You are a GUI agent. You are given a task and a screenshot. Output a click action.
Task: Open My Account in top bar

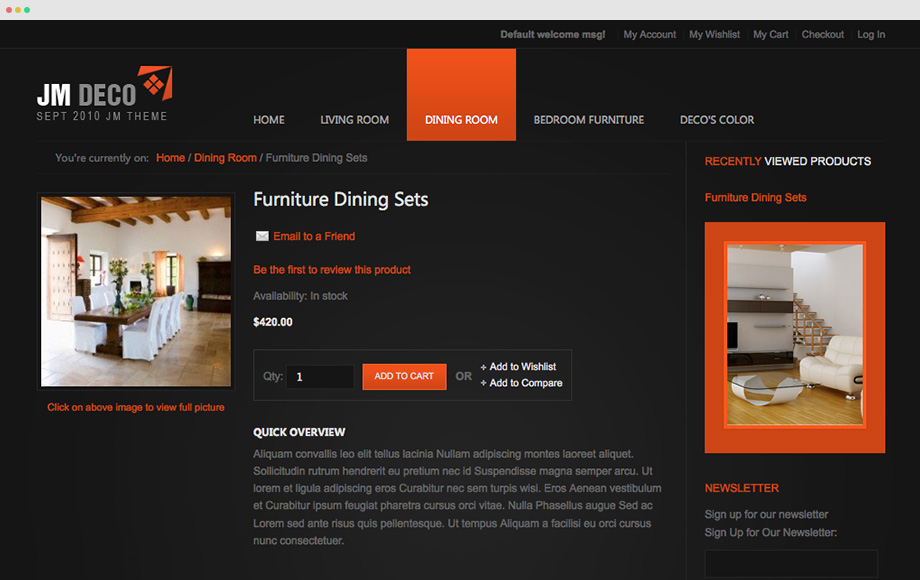(650, 35)
